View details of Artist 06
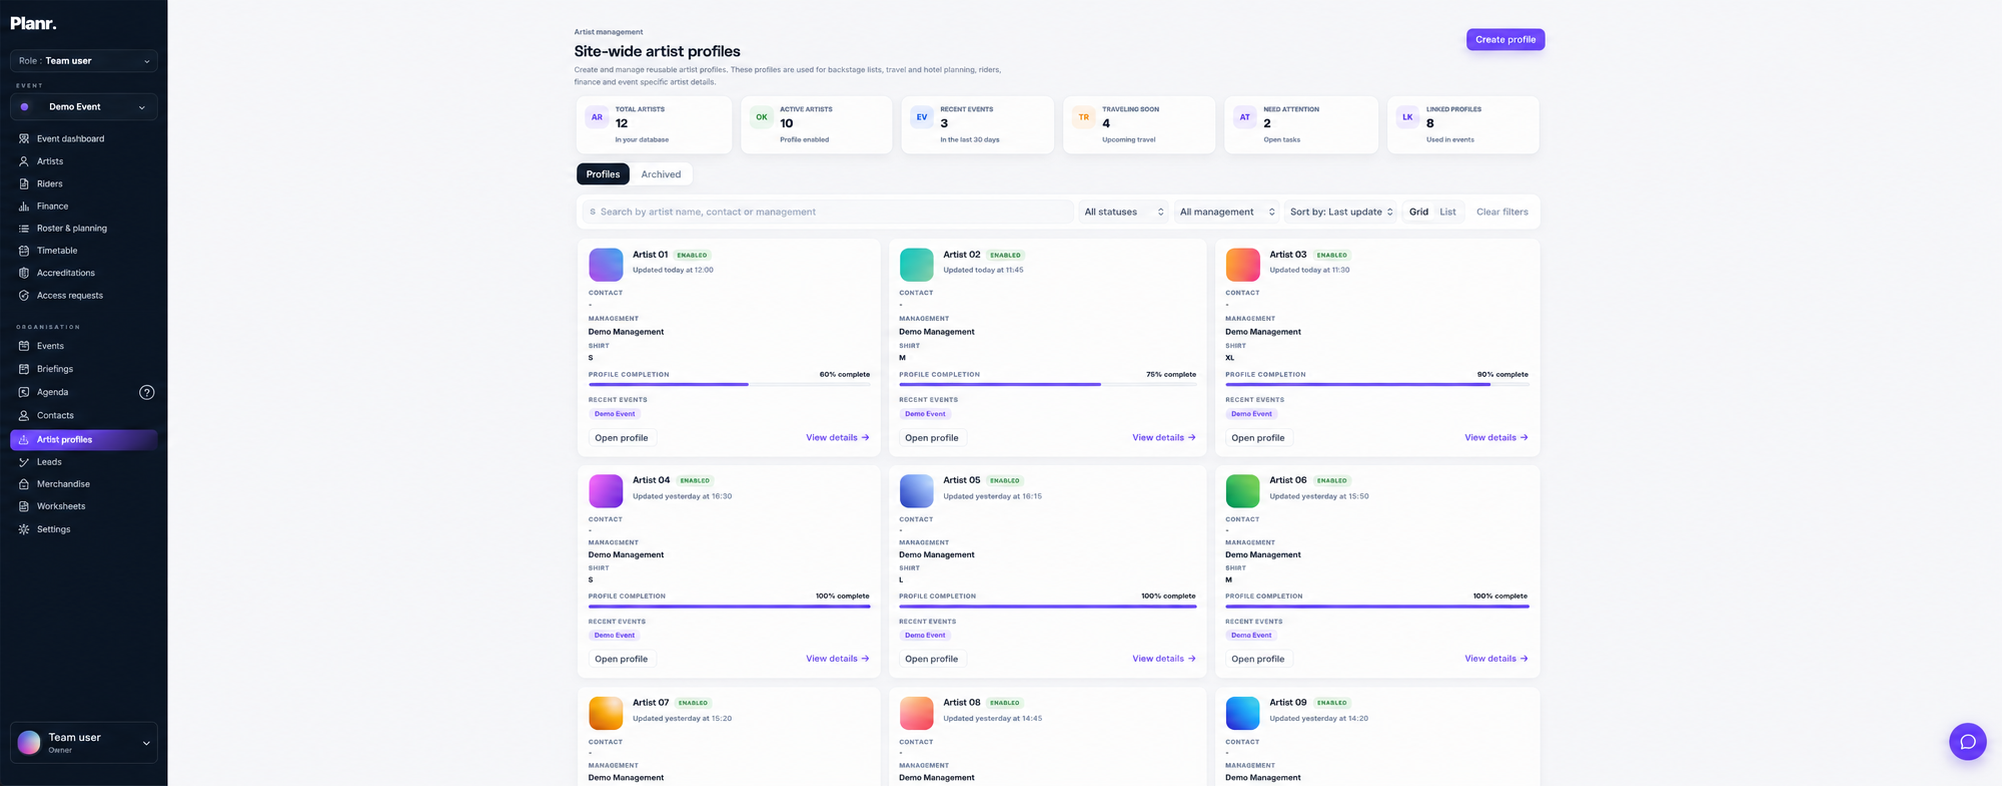This screenshot has height=786, width=2002. coord(1496,659)
